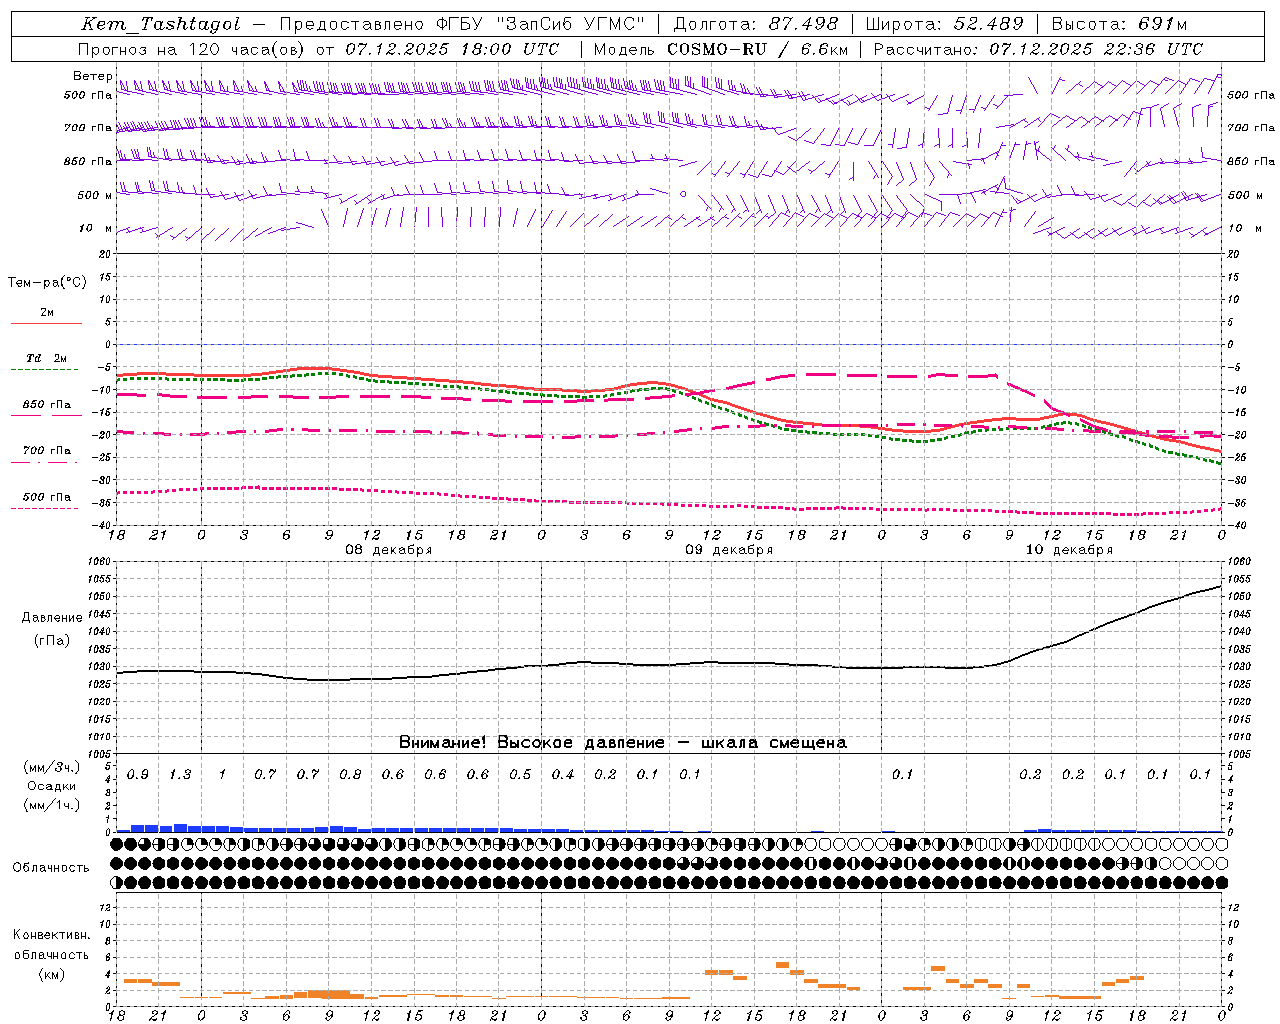Click the Осадки precipitation label

coord(52,786)
